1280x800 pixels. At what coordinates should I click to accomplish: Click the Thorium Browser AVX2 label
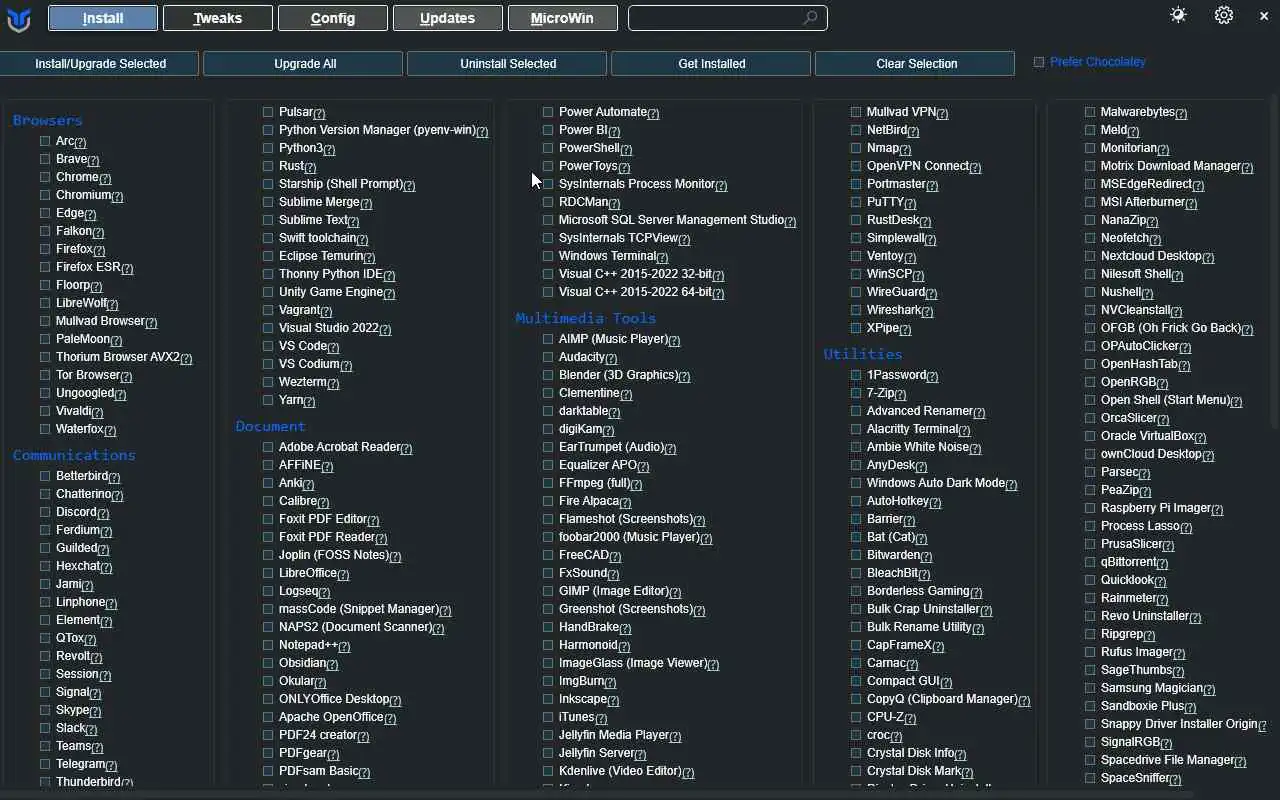117,357
